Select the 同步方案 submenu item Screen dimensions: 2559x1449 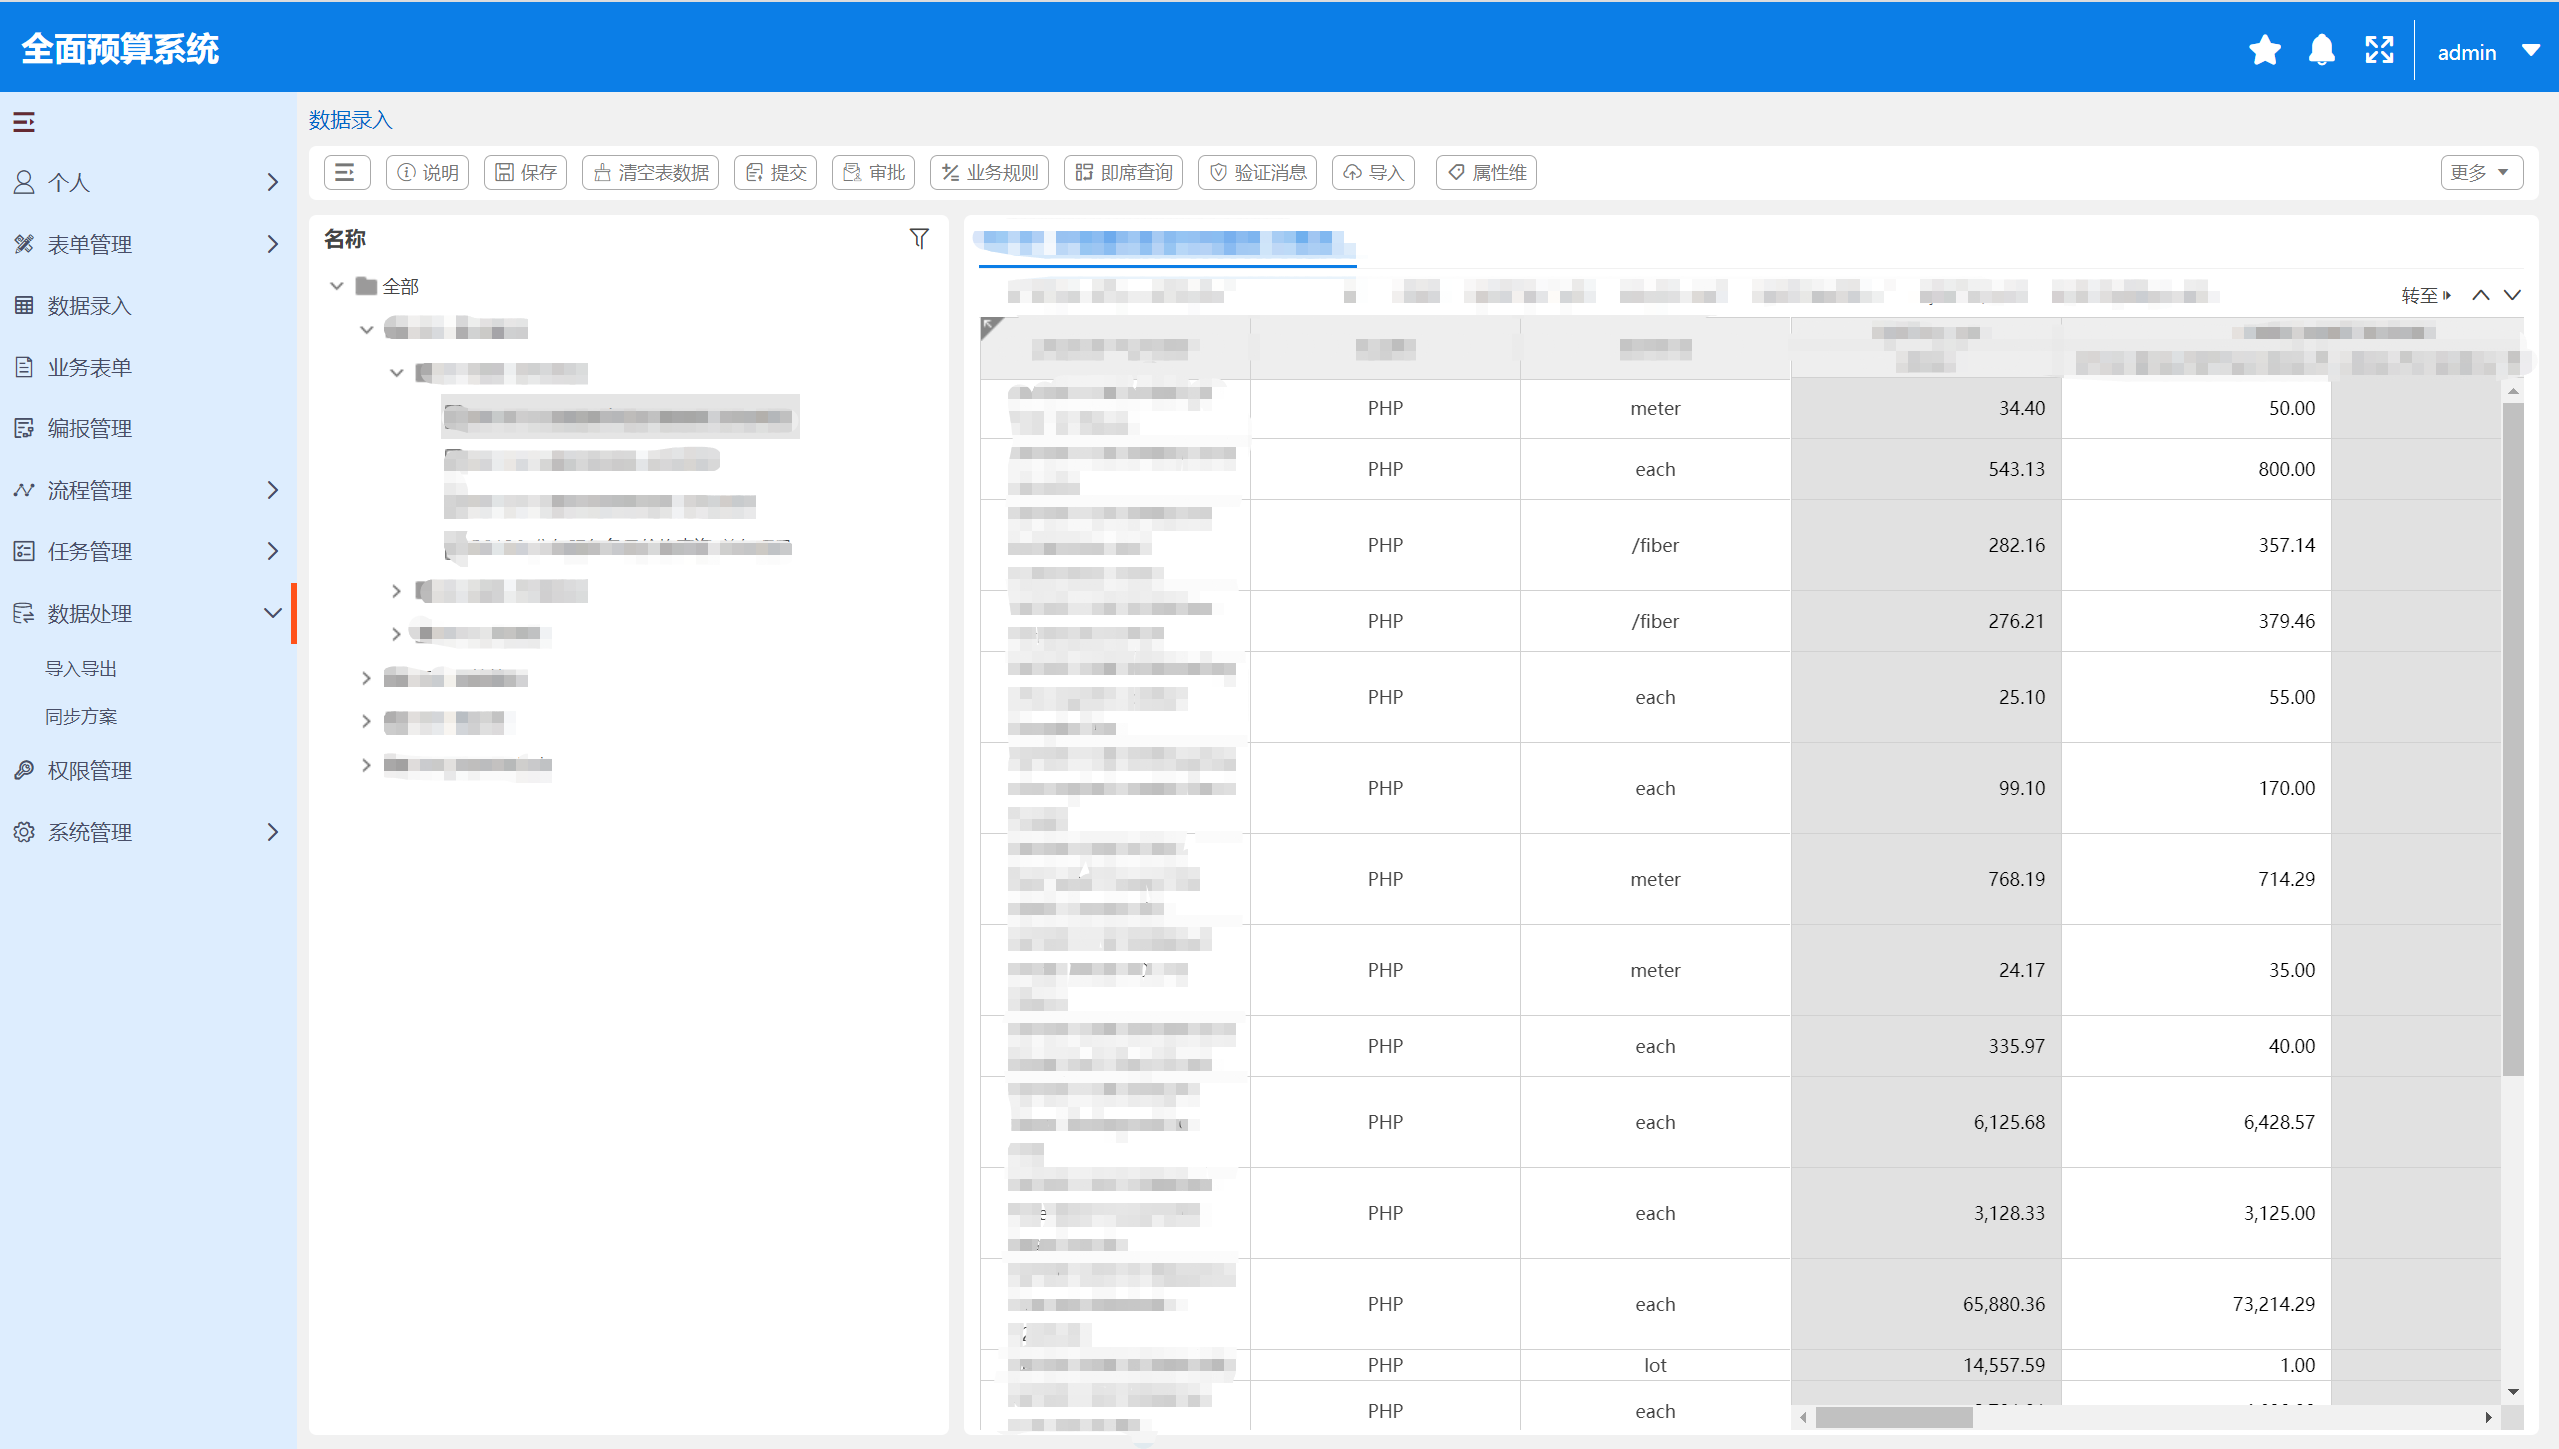tap(81, 716)
